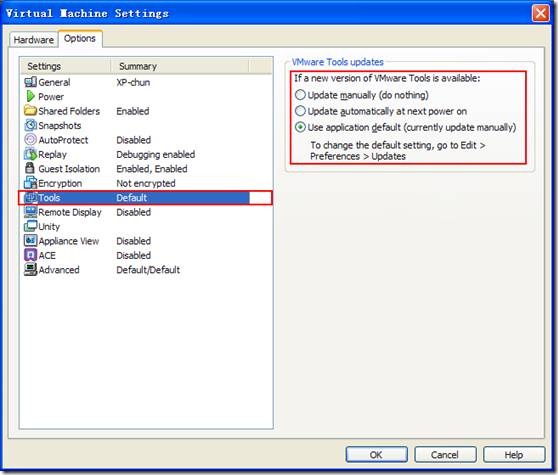Click the Not encrypted summary value

coord(146,184)
